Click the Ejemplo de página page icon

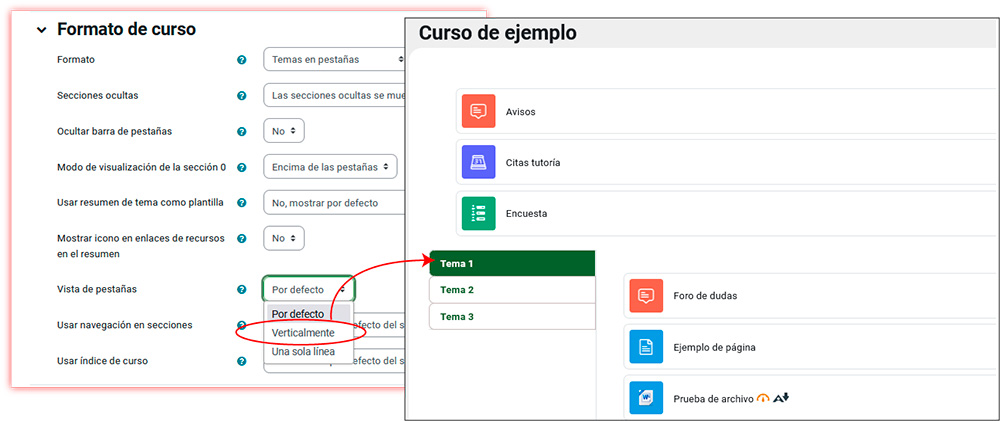tap(646, 347)
